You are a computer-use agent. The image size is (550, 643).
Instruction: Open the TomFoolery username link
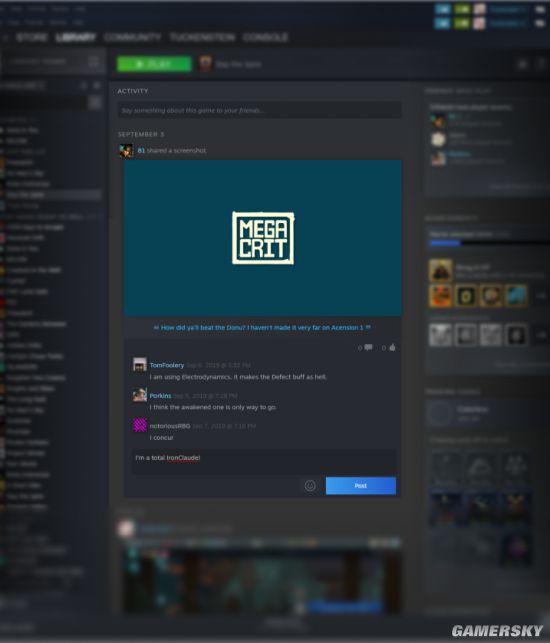point(167,365)
